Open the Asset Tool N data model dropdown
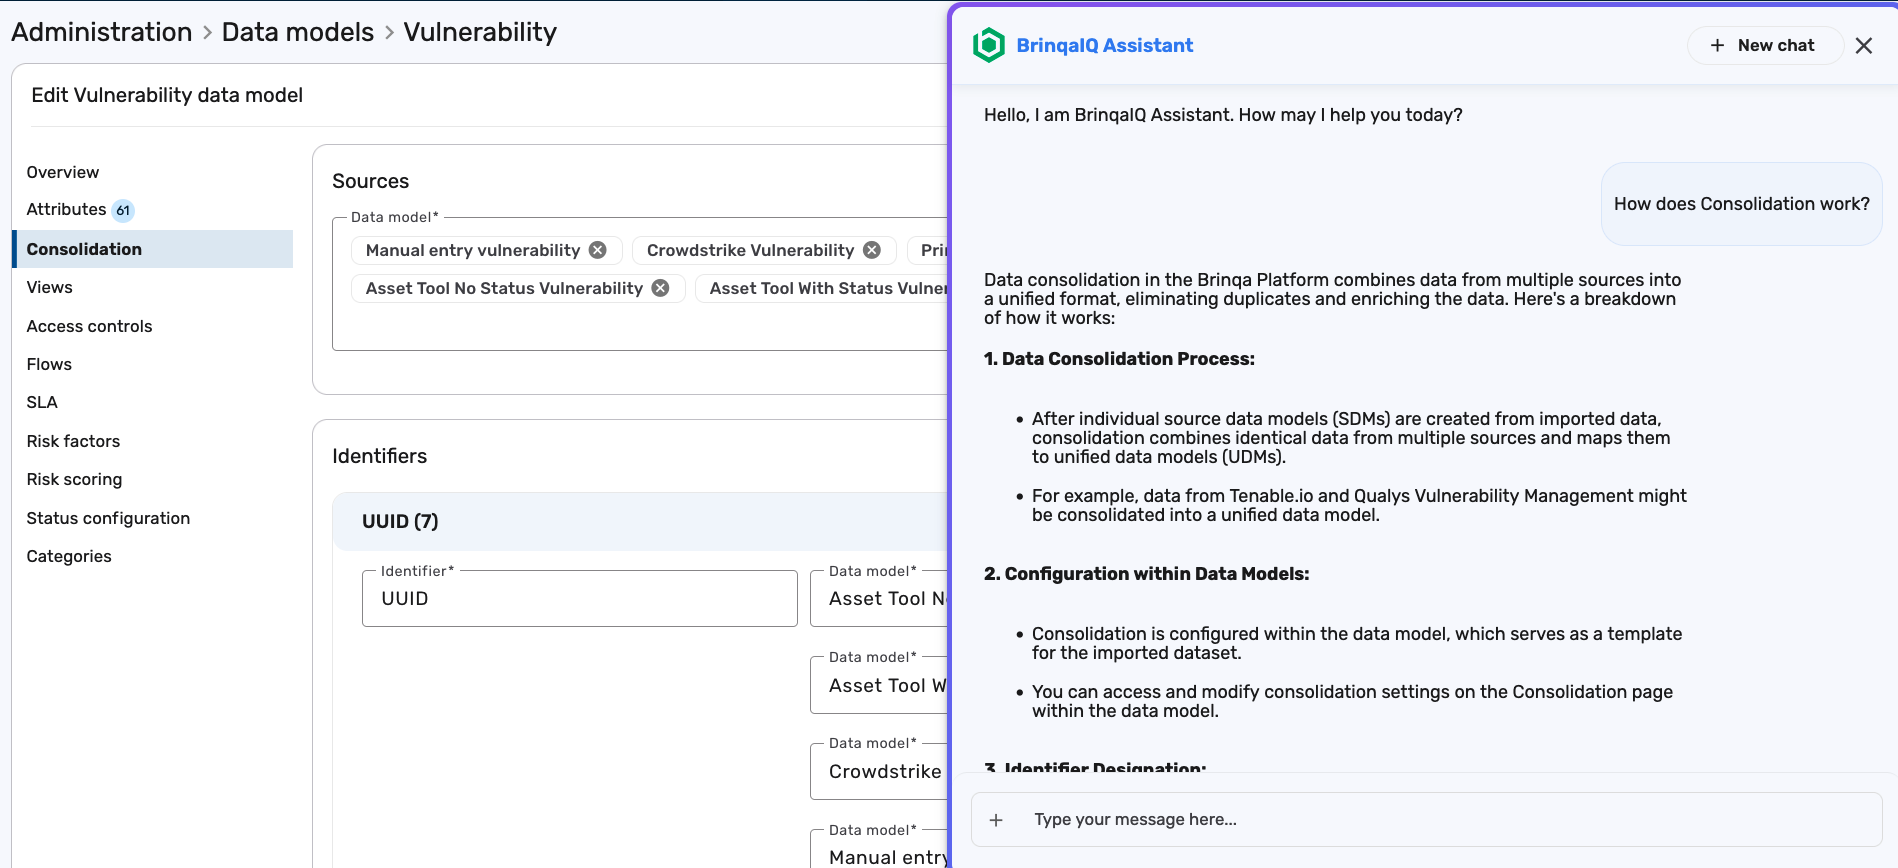This screenshot has height=868, width=1898. tap(880, 599)
